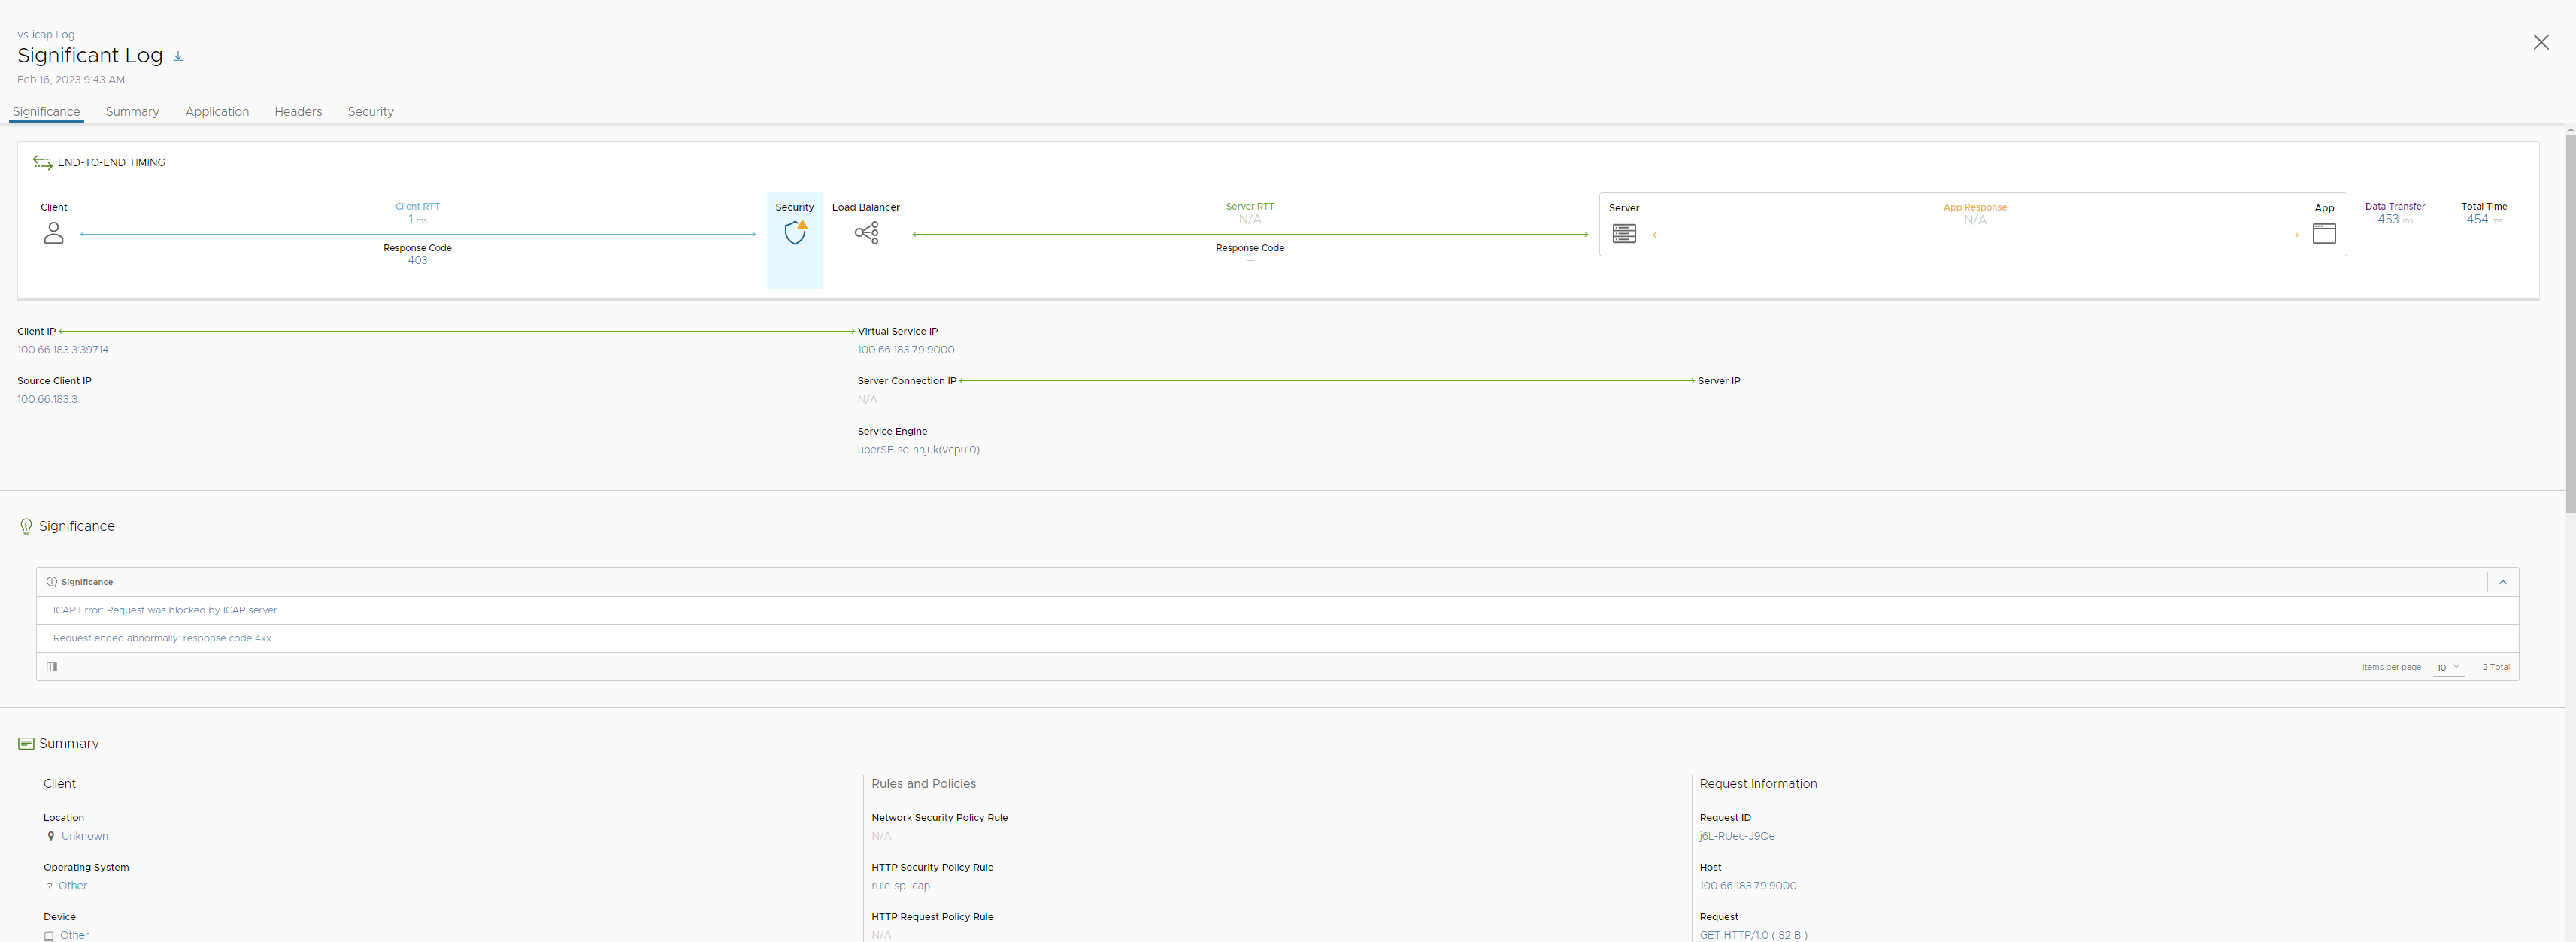The width and height of the screenshot is (2576, 942).
Task: Collapse the Significance table chevron
Action: click(2502, 582)
